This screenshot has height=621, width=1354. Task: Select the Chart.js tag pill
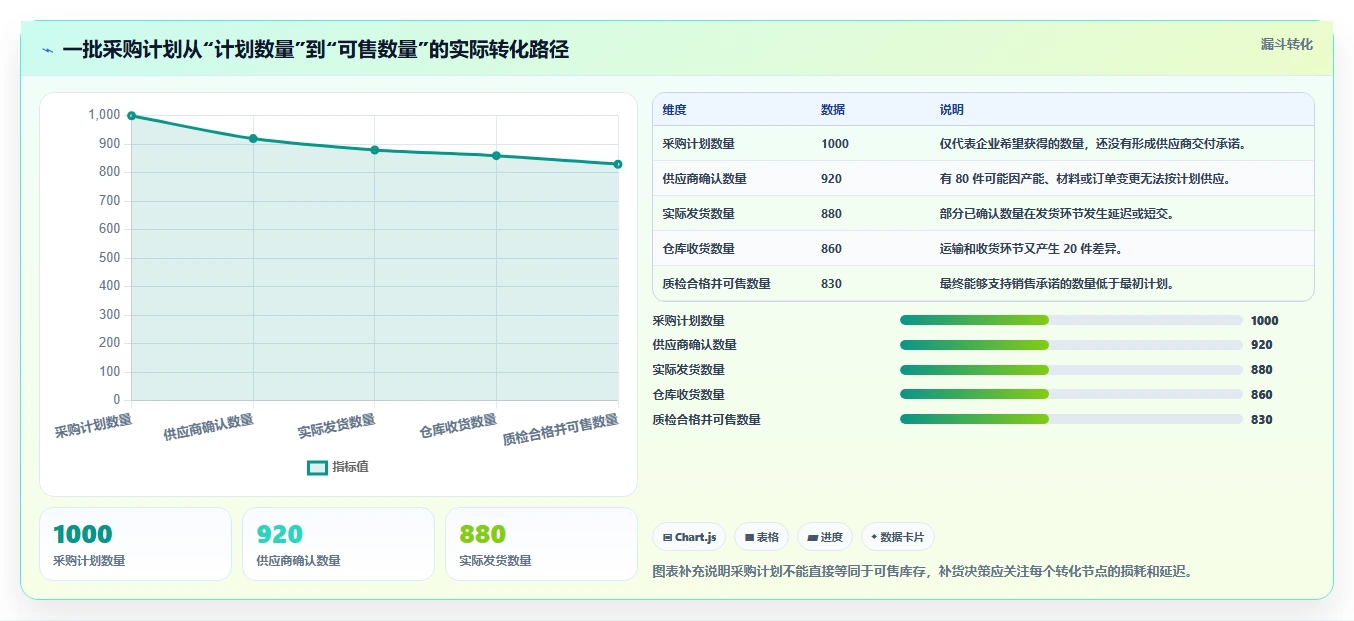(689, 537)
